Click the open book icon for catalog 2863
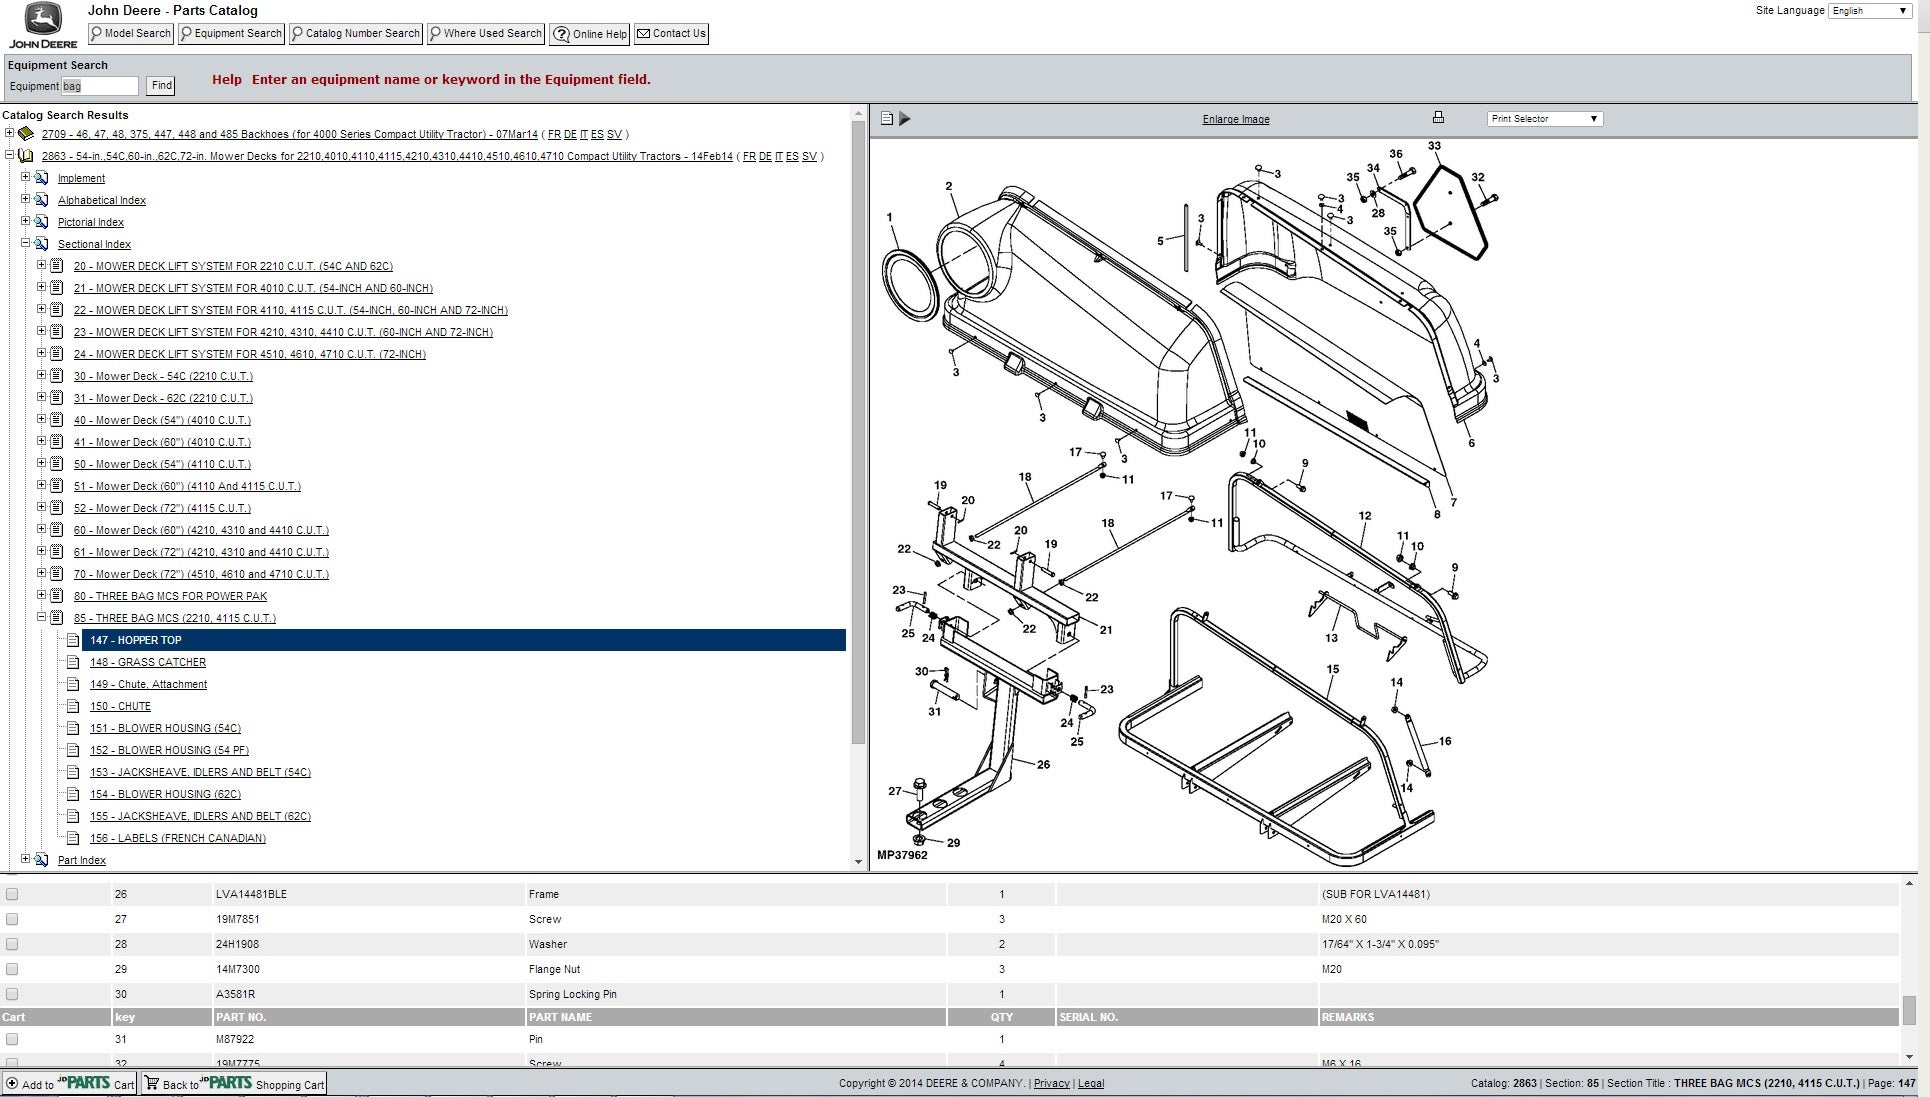 tap(26, 156)
